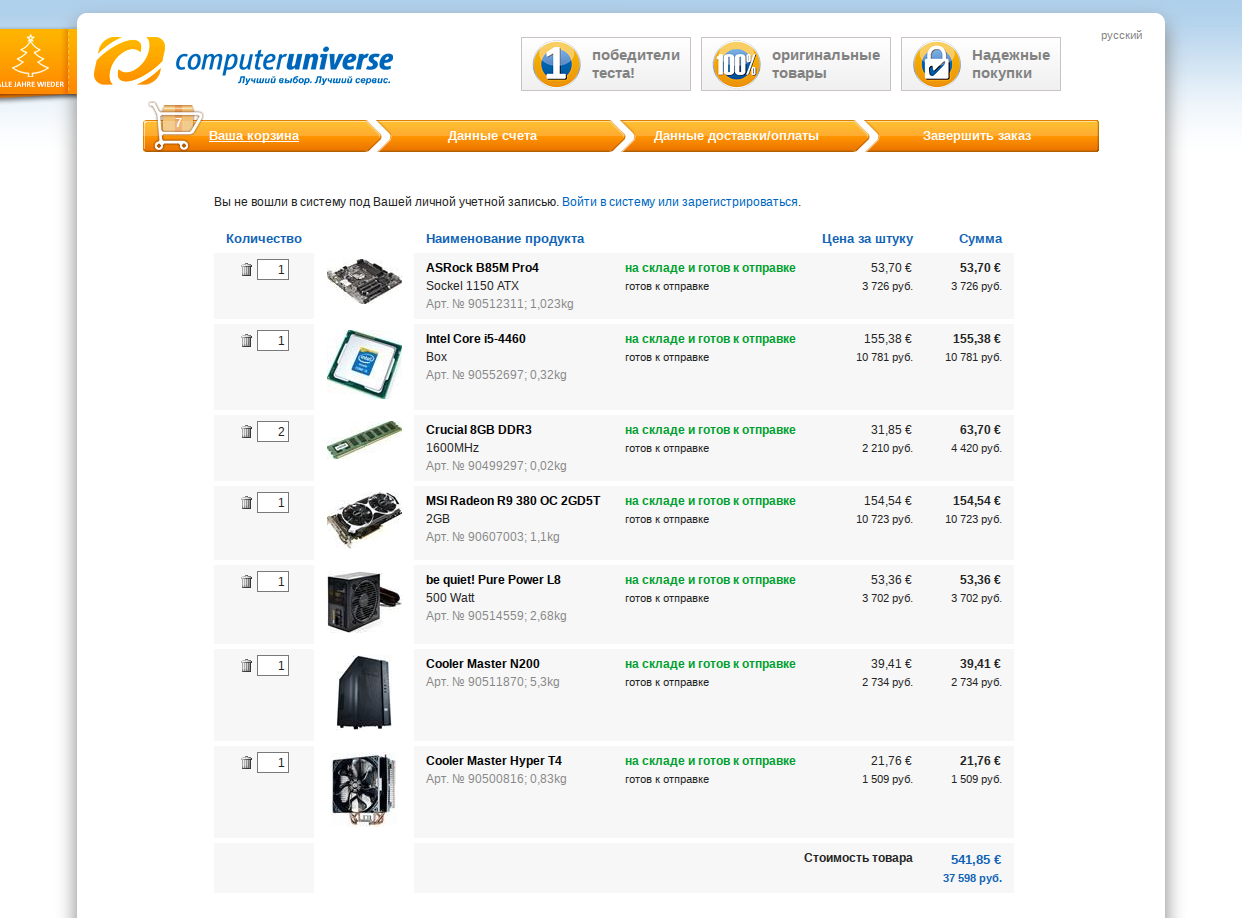The height and width of the screenshot is (918, 1242).
Task: Open Crucial 8GB DDR3 product name
Action: 479,430
